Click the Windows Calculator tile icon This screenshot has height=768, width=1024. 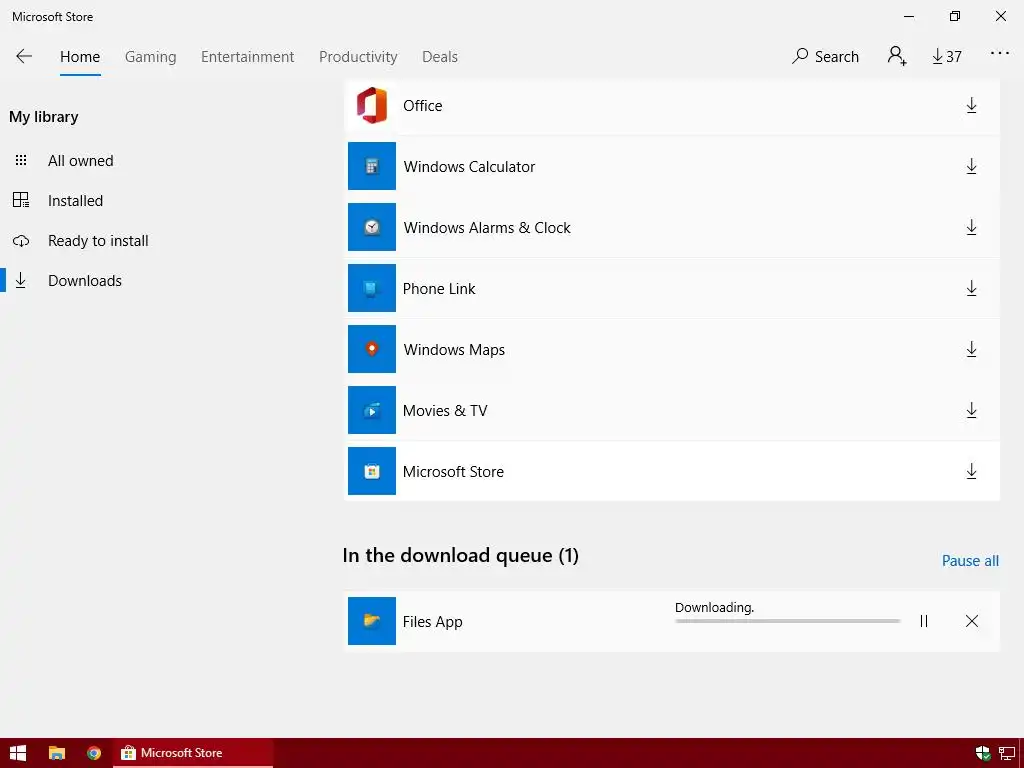tap(372, 166)
